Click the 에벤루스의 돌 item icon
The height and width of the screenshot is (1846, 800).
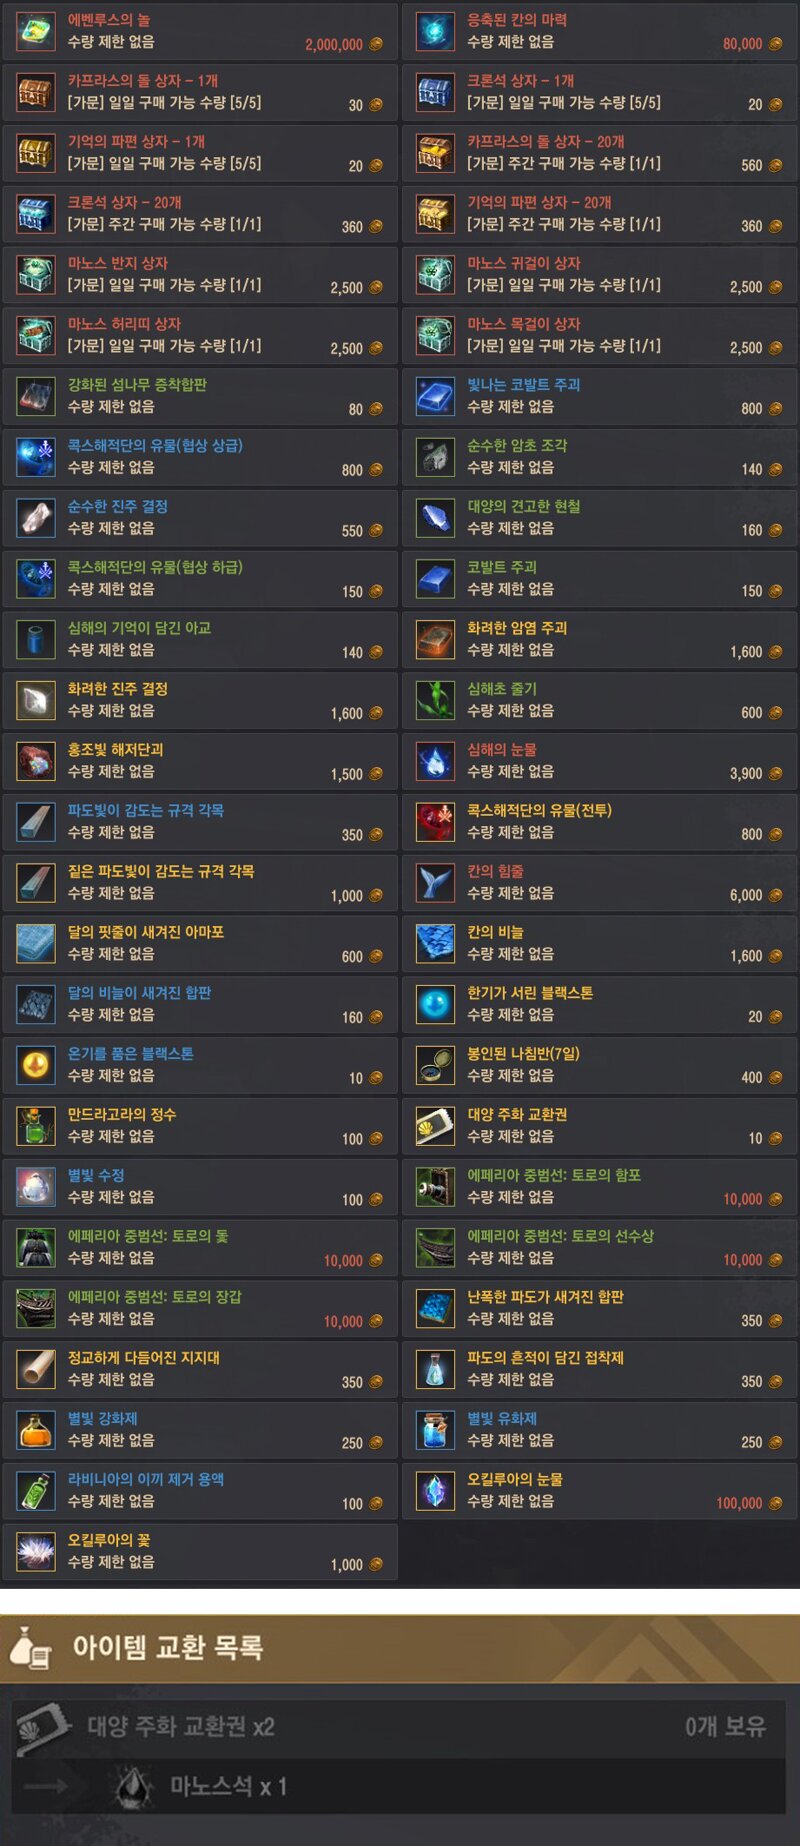(35, 32)
